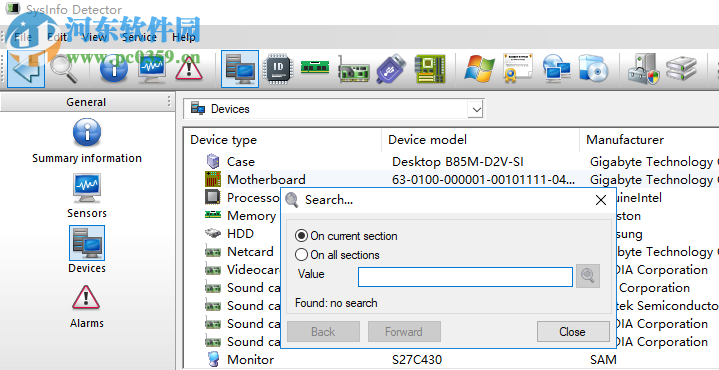Click the Value search input field
This screenshot has width=719, height=370.
(x=465, y=277)
